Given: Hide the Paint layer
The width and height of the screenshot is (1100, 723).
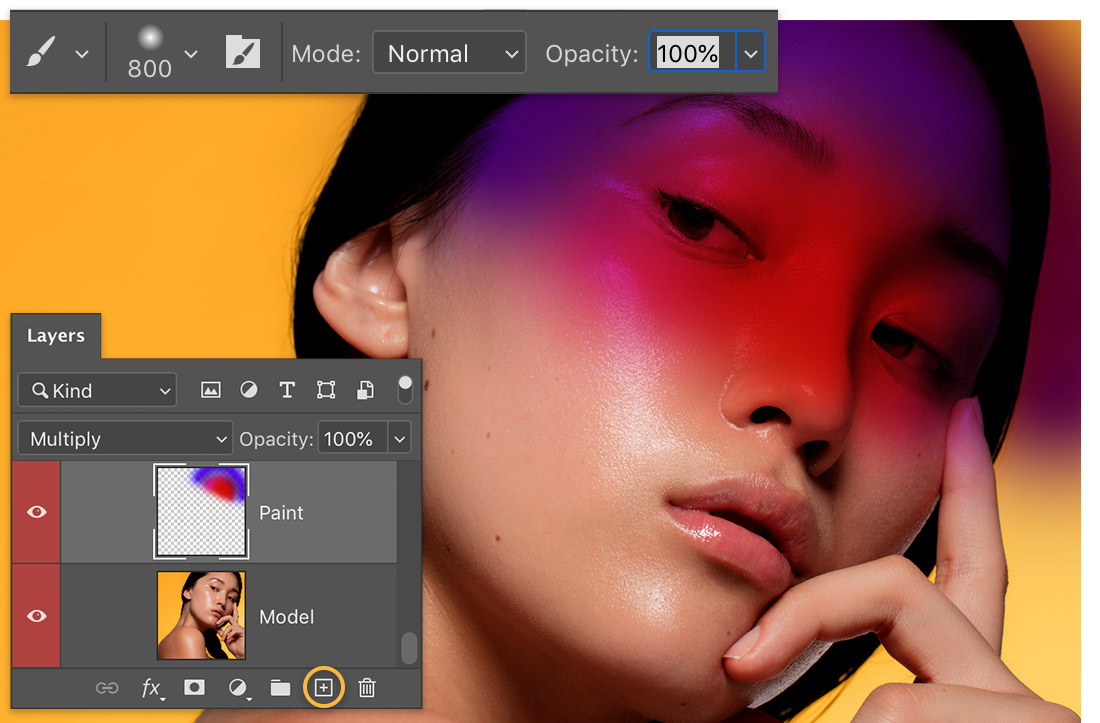Looking at the screenshot, I should coord(36,512).
